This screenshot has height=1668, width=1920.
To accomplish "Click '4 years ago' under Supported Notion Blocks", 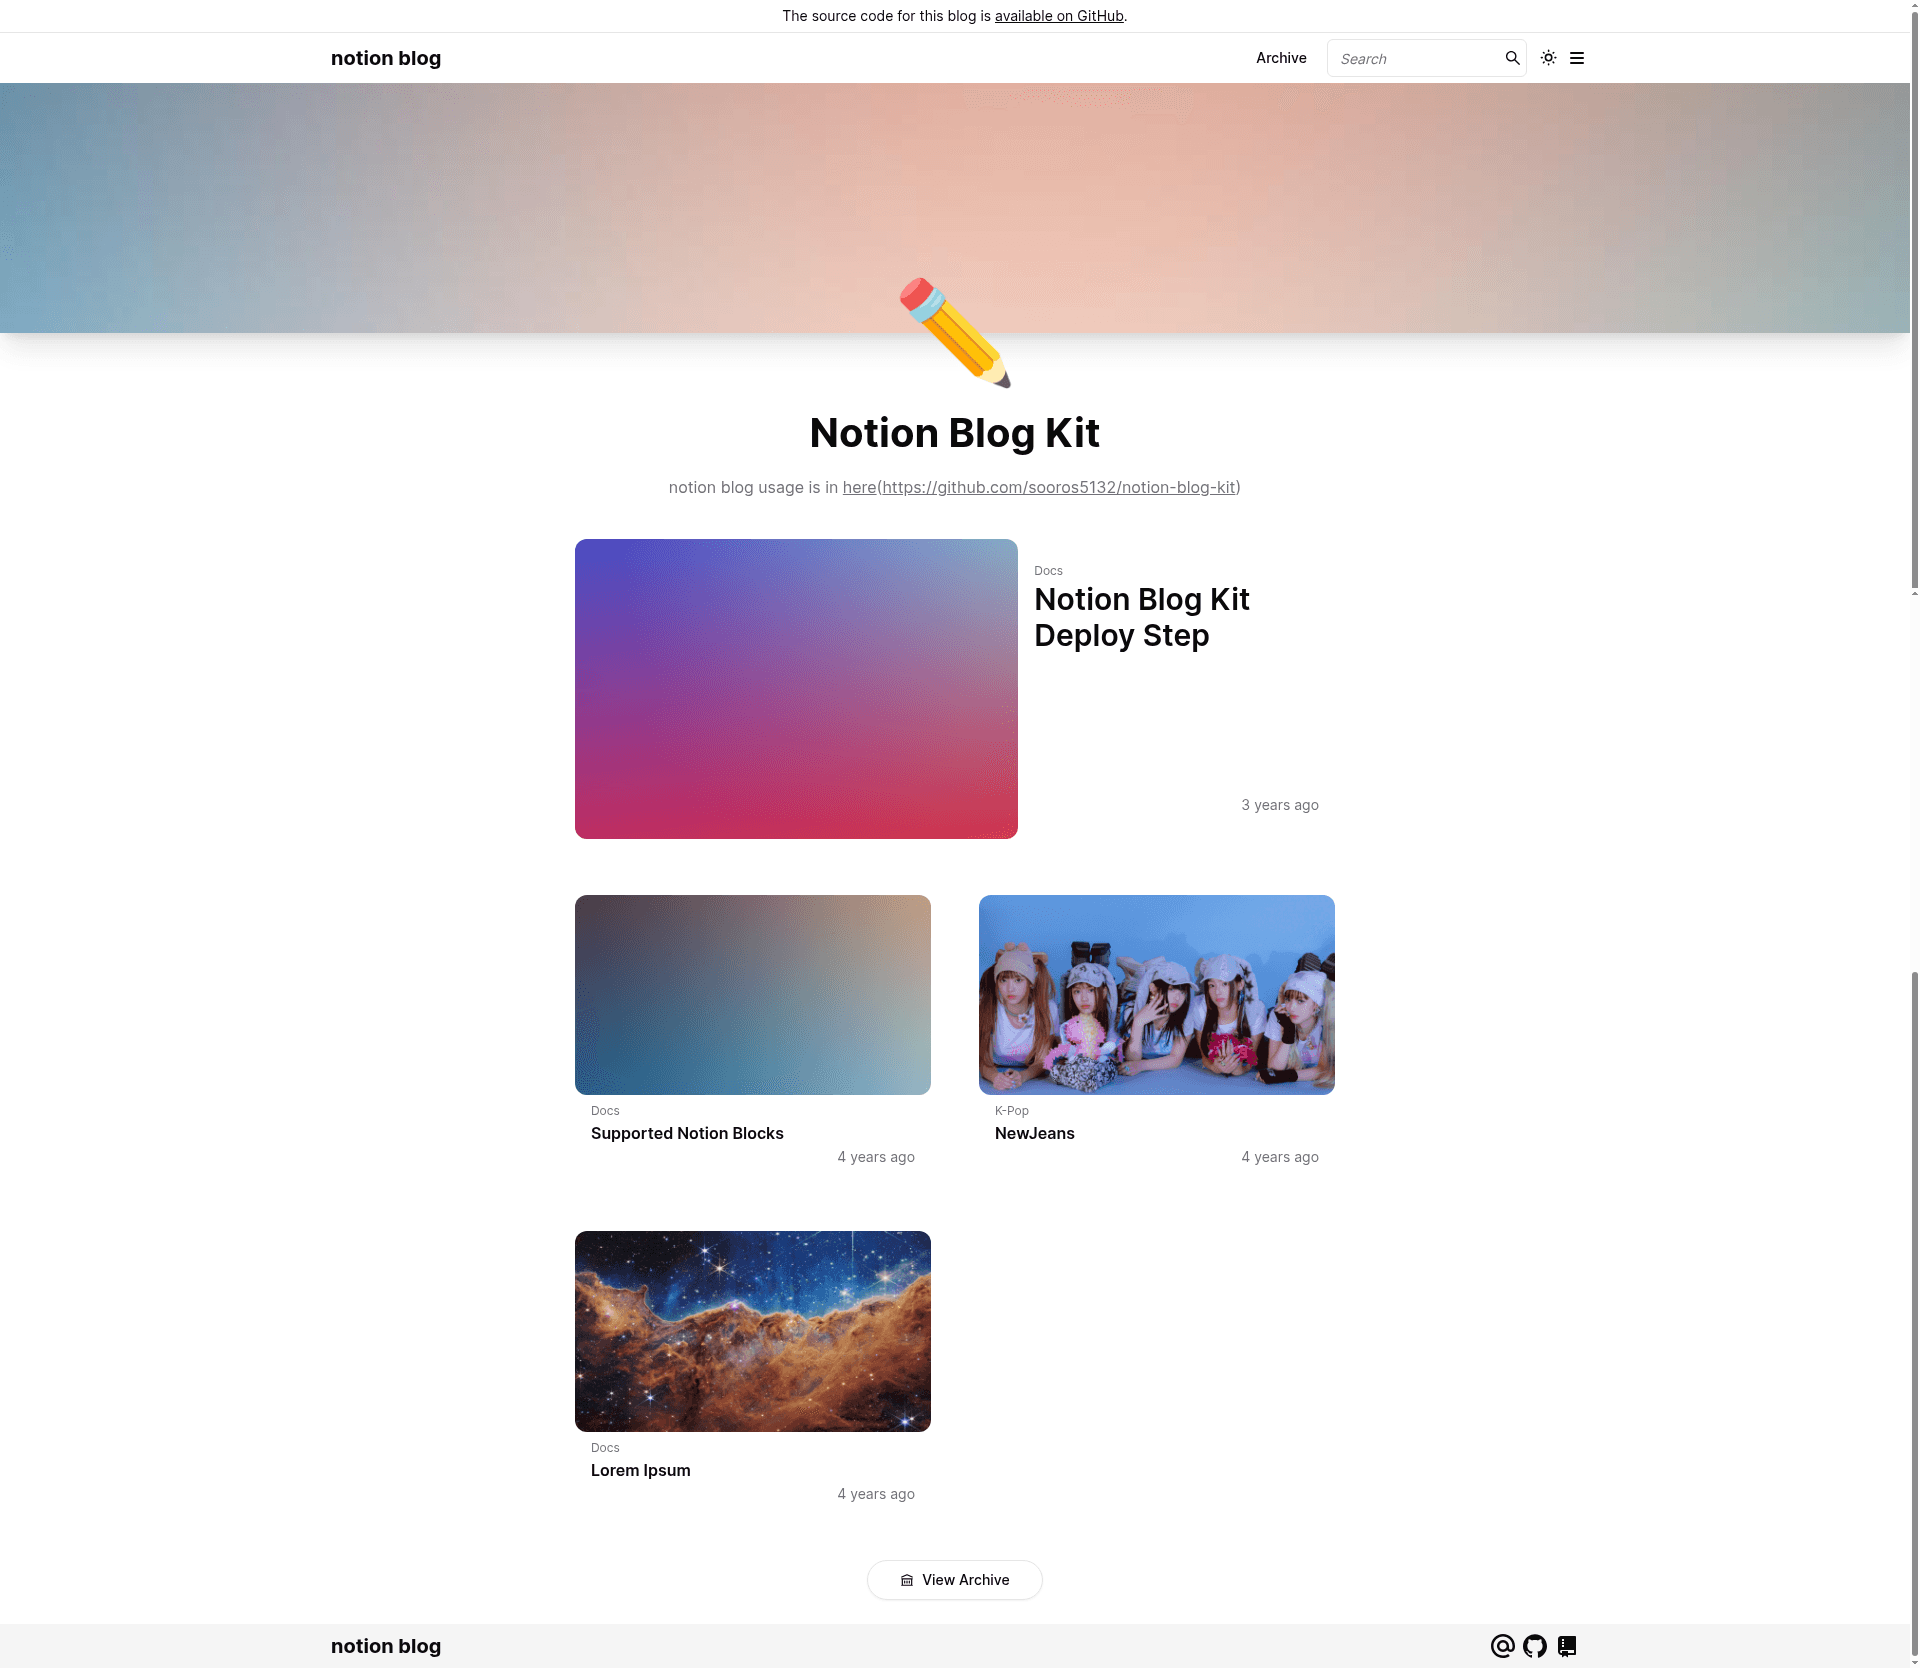I will click(876, 1157).
